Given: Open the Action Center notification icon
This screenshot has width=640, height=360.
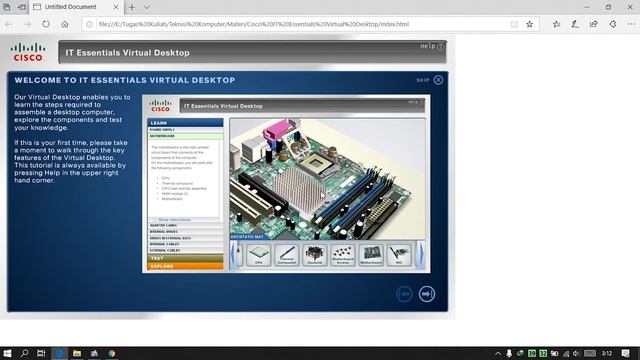Looking at the screenshot, I should [x=626, y=353].
